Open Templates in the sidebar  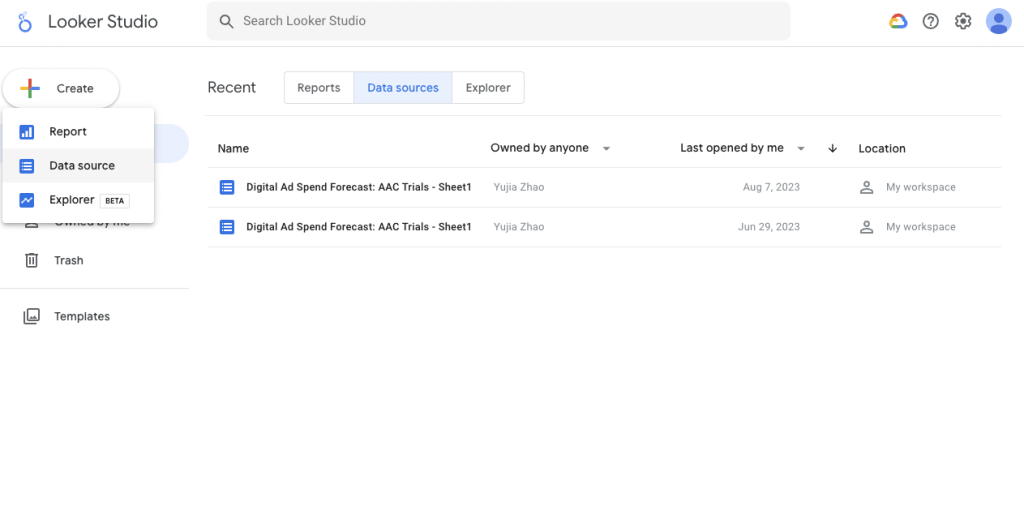(x=67, y=317)
